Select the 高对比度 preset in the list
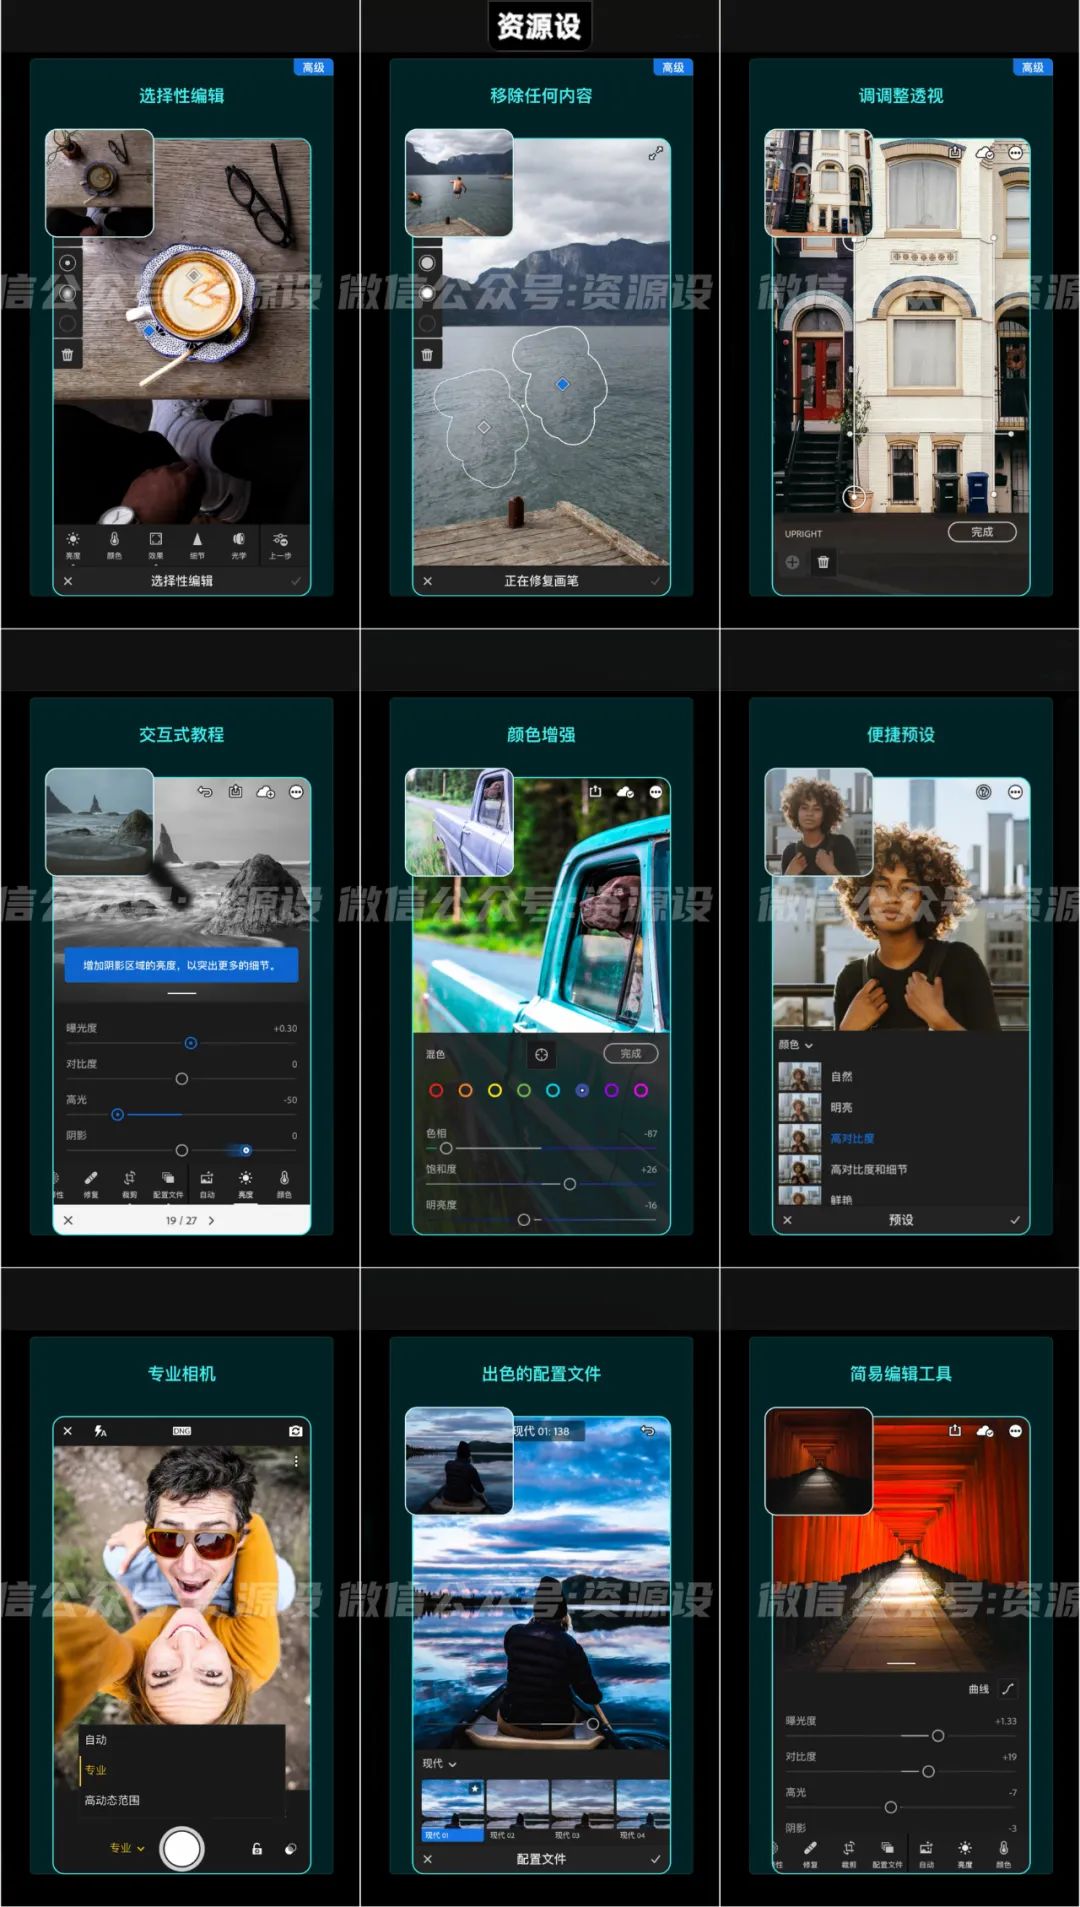Viewport: 1080px width, 1907px height. coord(852,1138)
